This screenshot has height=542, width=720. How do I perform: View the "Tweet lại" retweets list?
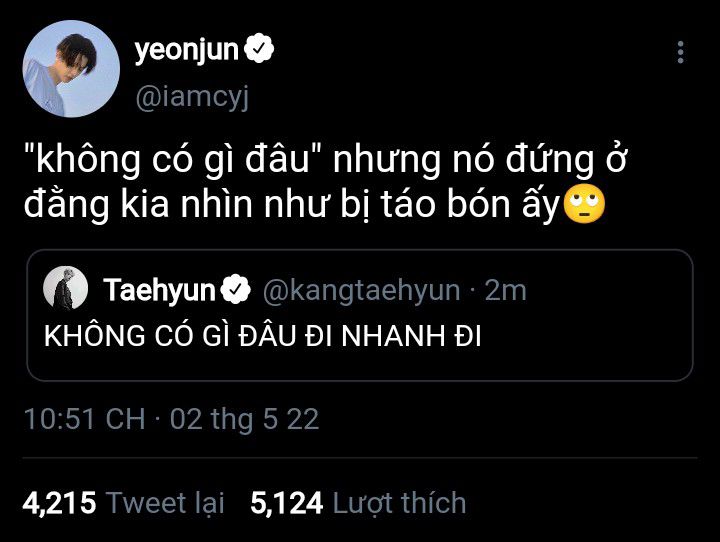pyautogui.click(x=166, y=502)
